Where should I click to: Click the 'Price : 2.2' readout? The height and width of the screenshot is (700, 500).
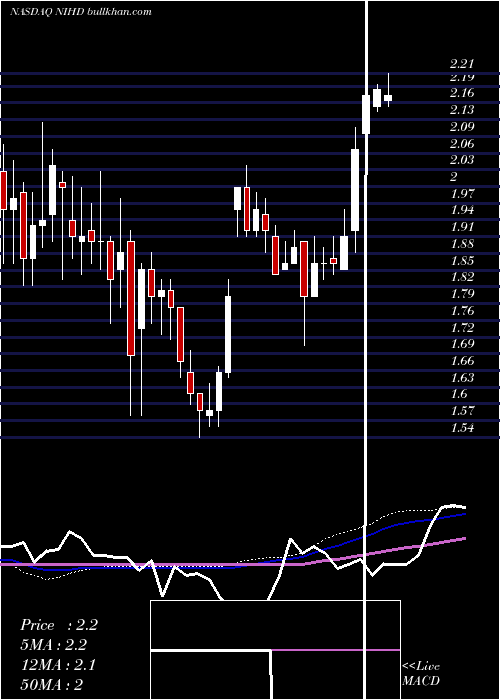[58, 625]
